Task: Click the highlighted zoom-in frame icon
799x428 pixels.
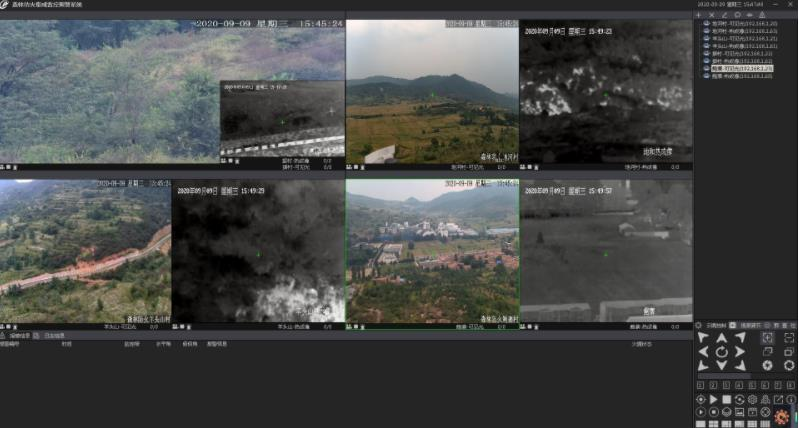Action: click(768, 338)
